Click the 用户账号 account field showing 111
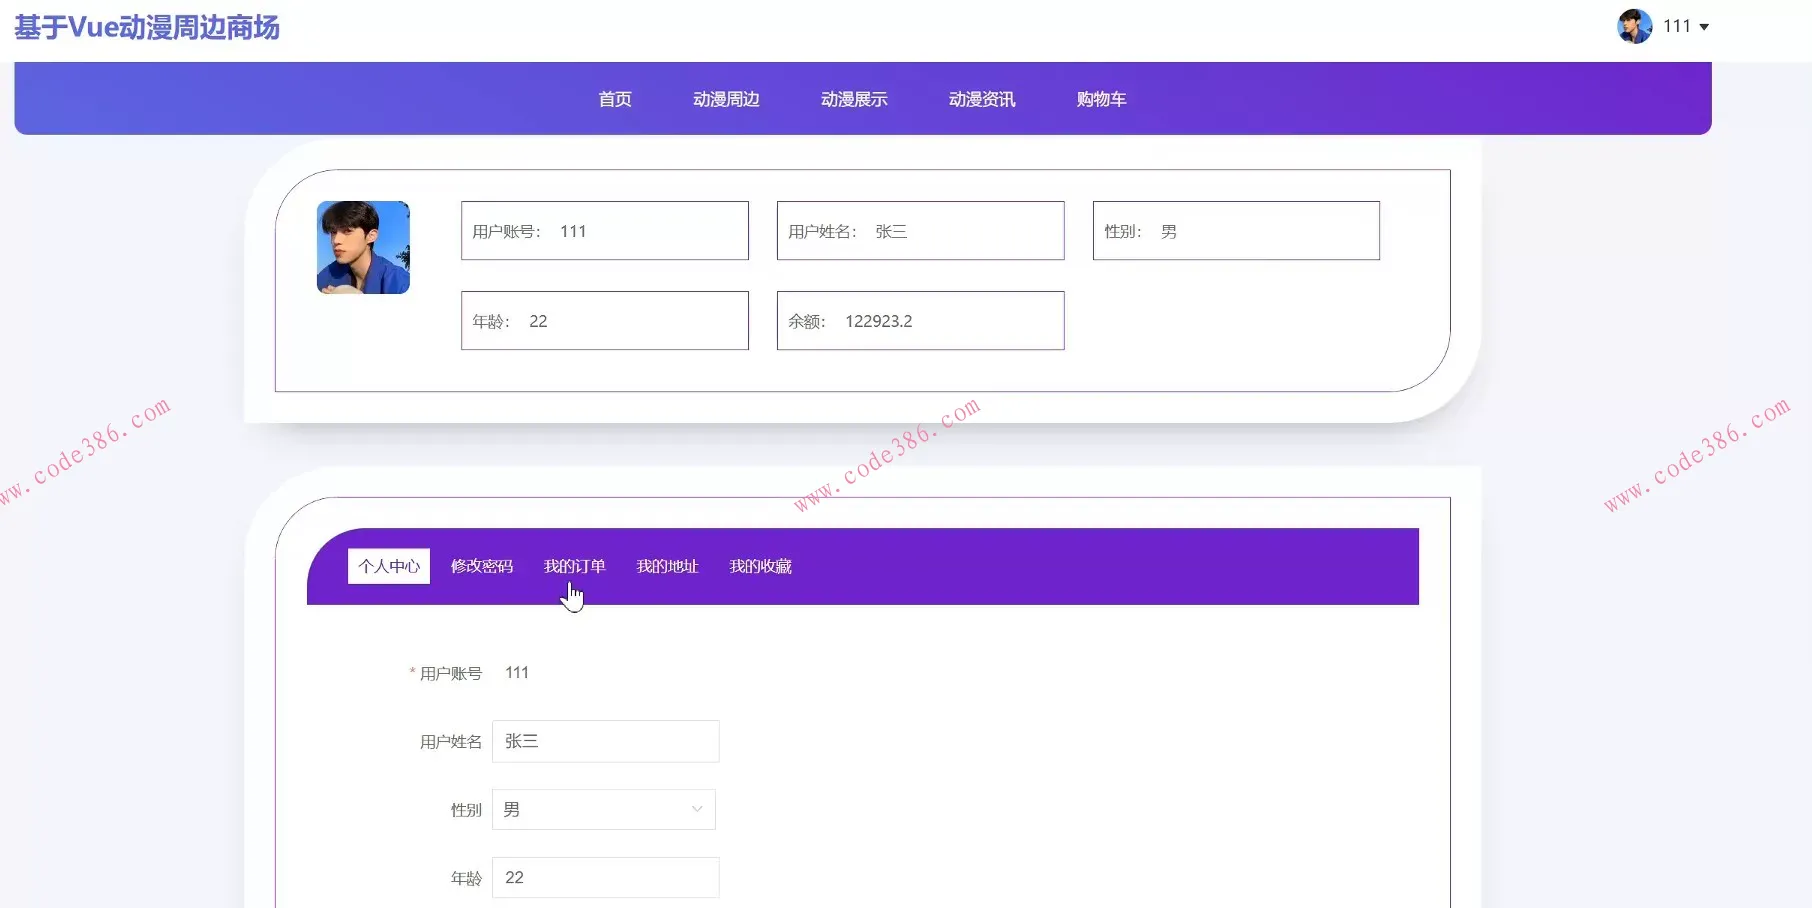The image size is (1812, 908). pyautogui.click(x=604, y=230)
